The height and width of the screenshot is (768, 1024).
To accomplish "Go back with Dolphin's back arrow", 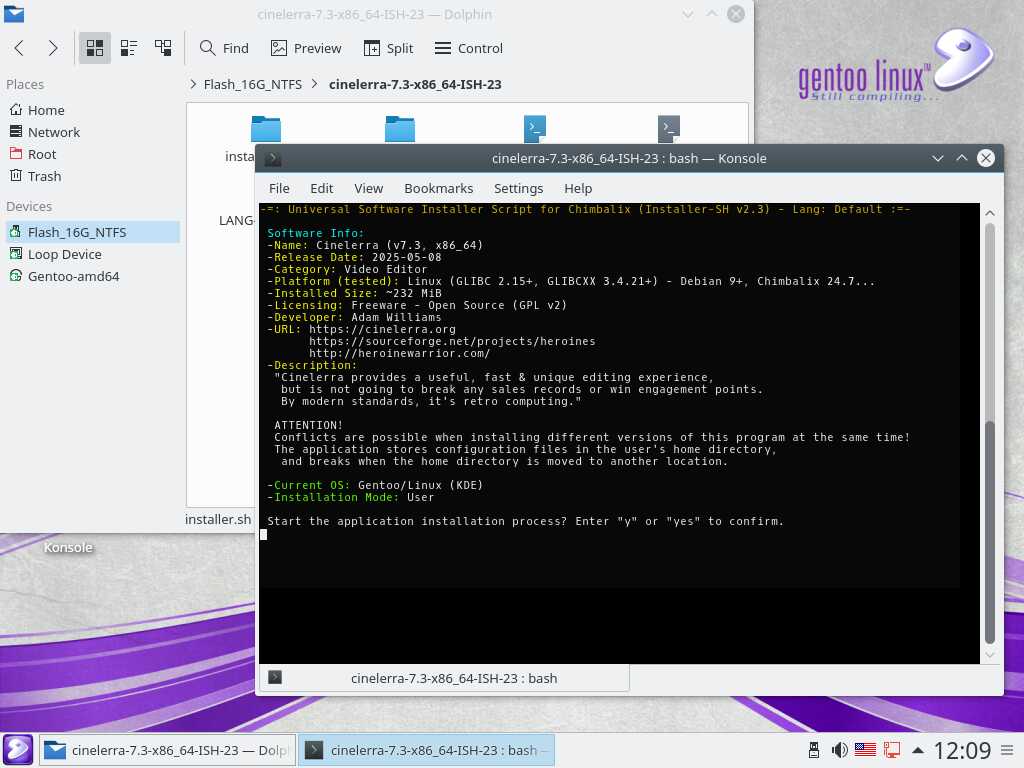I will (x=19, y=48).
